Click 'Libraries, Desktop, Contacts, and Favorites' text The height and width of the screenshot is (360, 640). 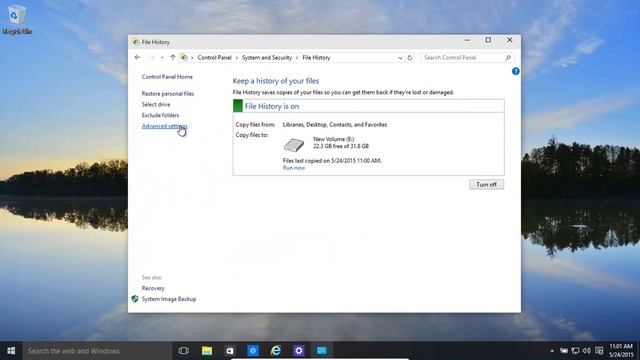pos(335,124)
